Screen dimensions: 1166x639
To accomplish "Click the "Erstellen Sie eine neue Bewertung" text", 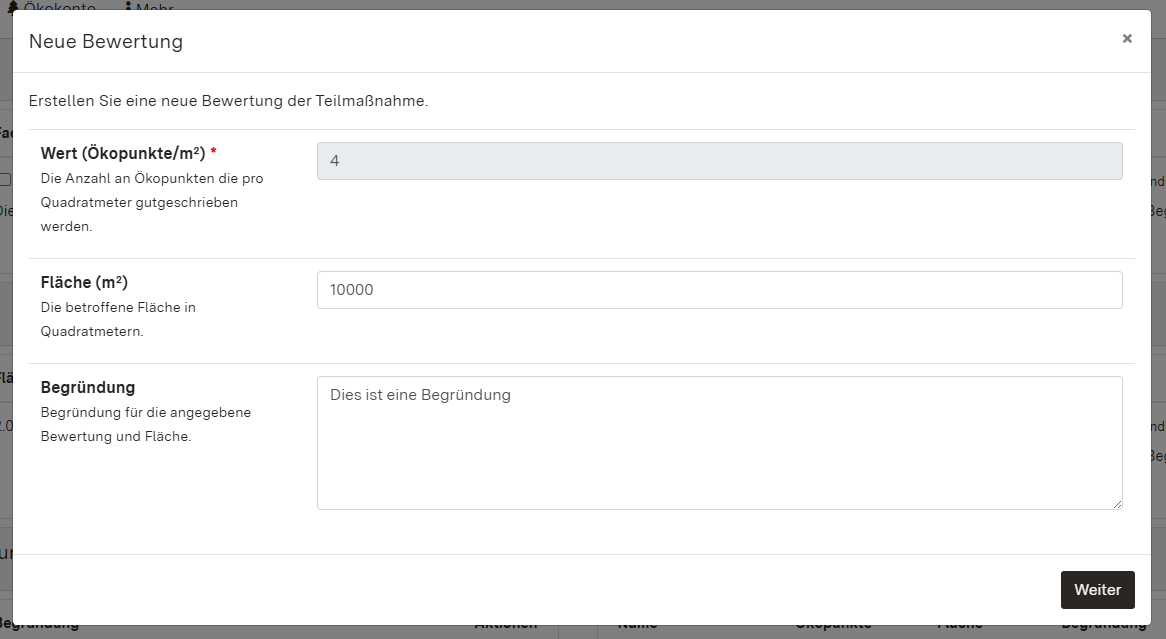I will click(x=228, y=101).
